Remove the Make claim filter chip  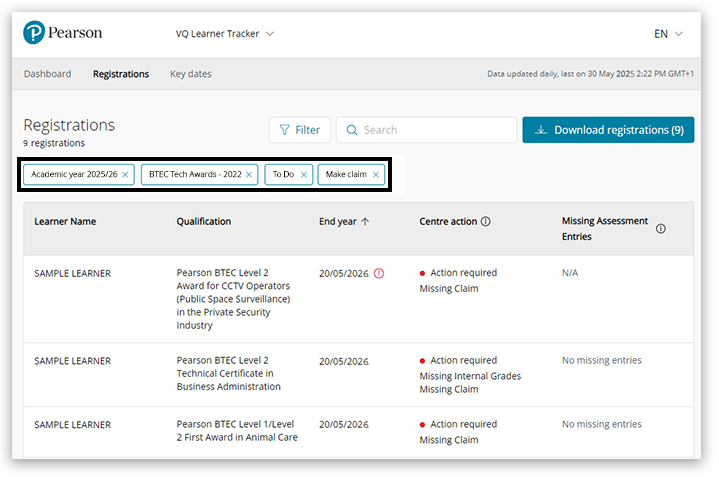376,174
